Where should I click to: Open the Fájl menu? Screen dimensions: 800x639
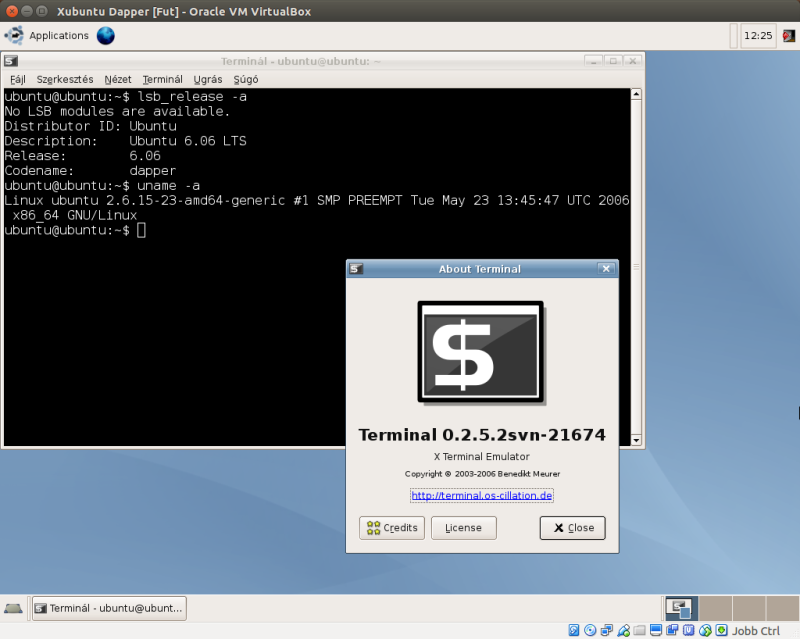(x=18, y=80)
